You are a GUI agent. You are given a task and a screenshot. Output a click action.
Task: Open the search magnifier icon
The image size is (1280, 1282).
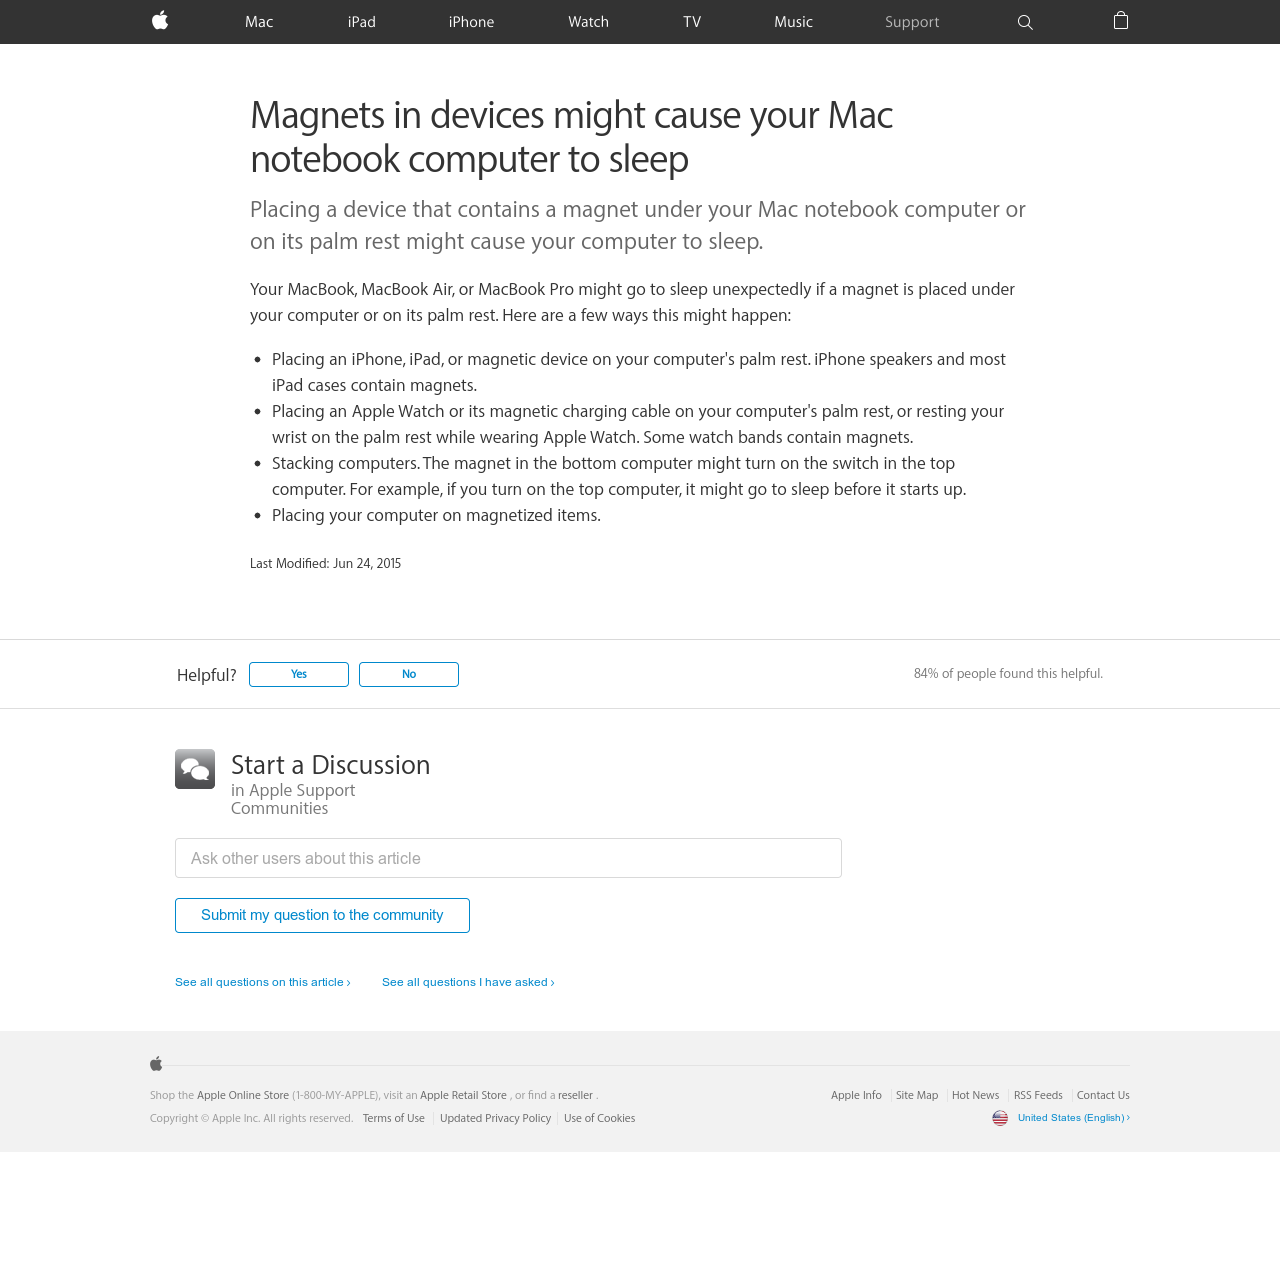point(1025,22)
